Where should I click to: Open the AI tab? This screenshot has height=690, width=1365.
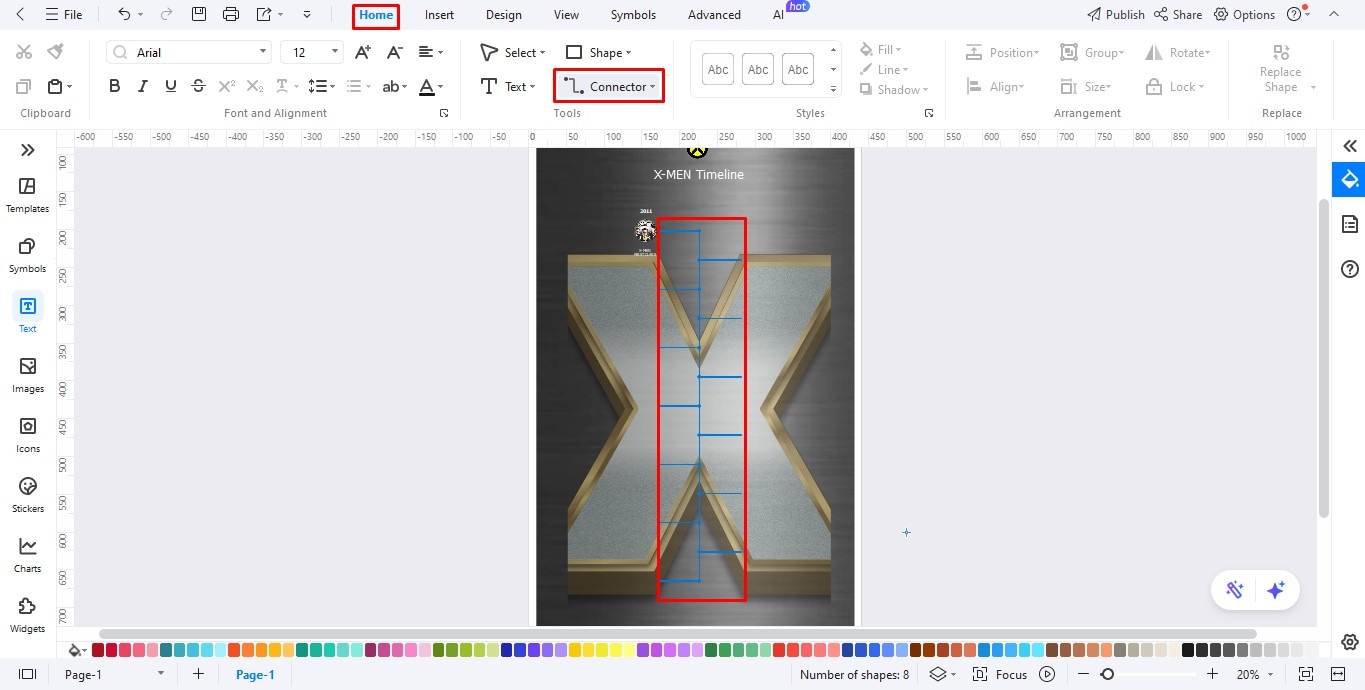[778, 15]
